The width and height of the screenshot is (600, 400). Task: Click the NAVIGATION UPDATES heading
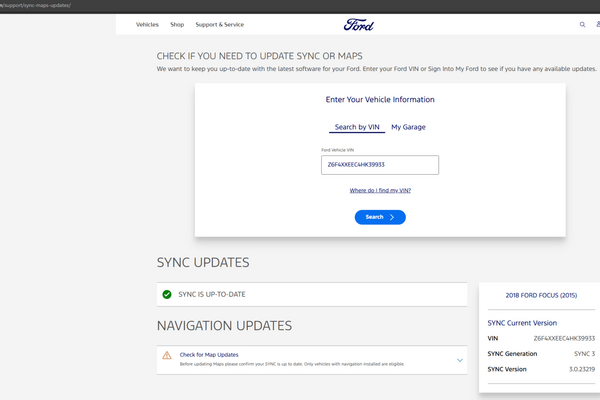click(x=224, y=326)
